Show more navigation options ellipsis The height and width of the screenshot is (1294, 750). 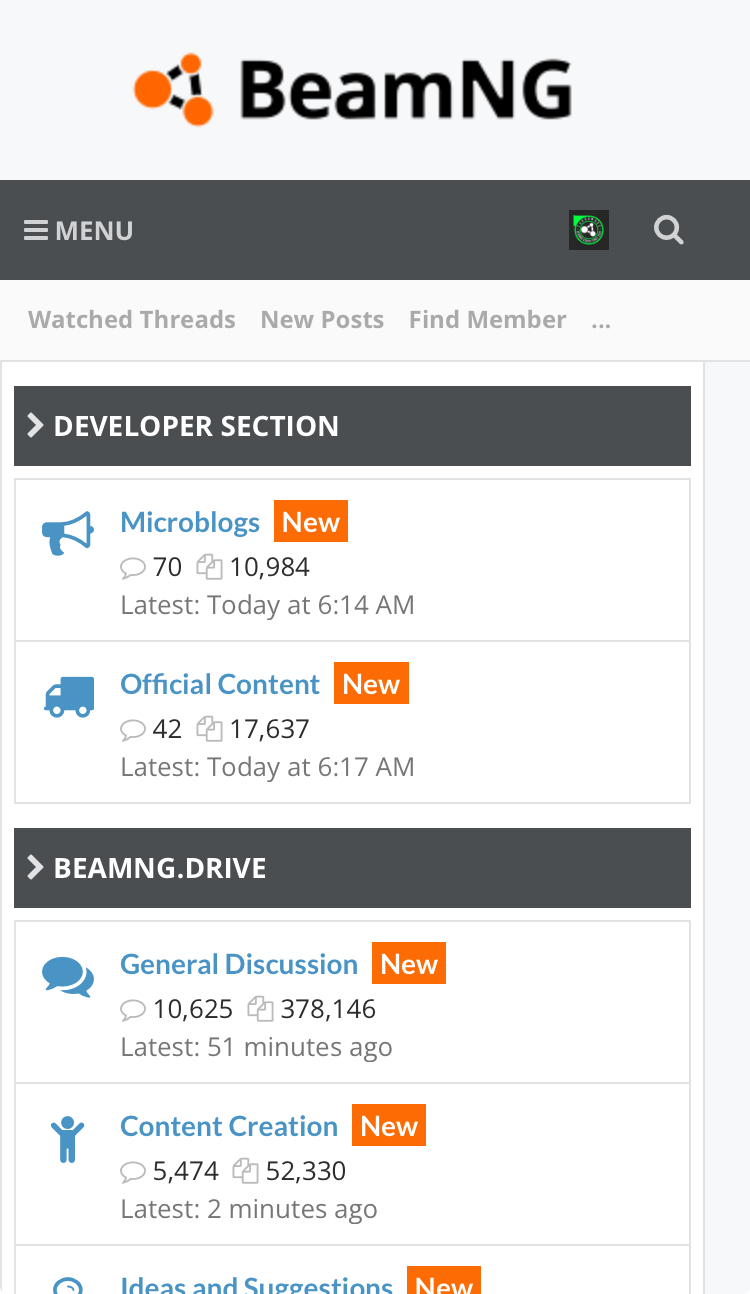tap(601, 320)
